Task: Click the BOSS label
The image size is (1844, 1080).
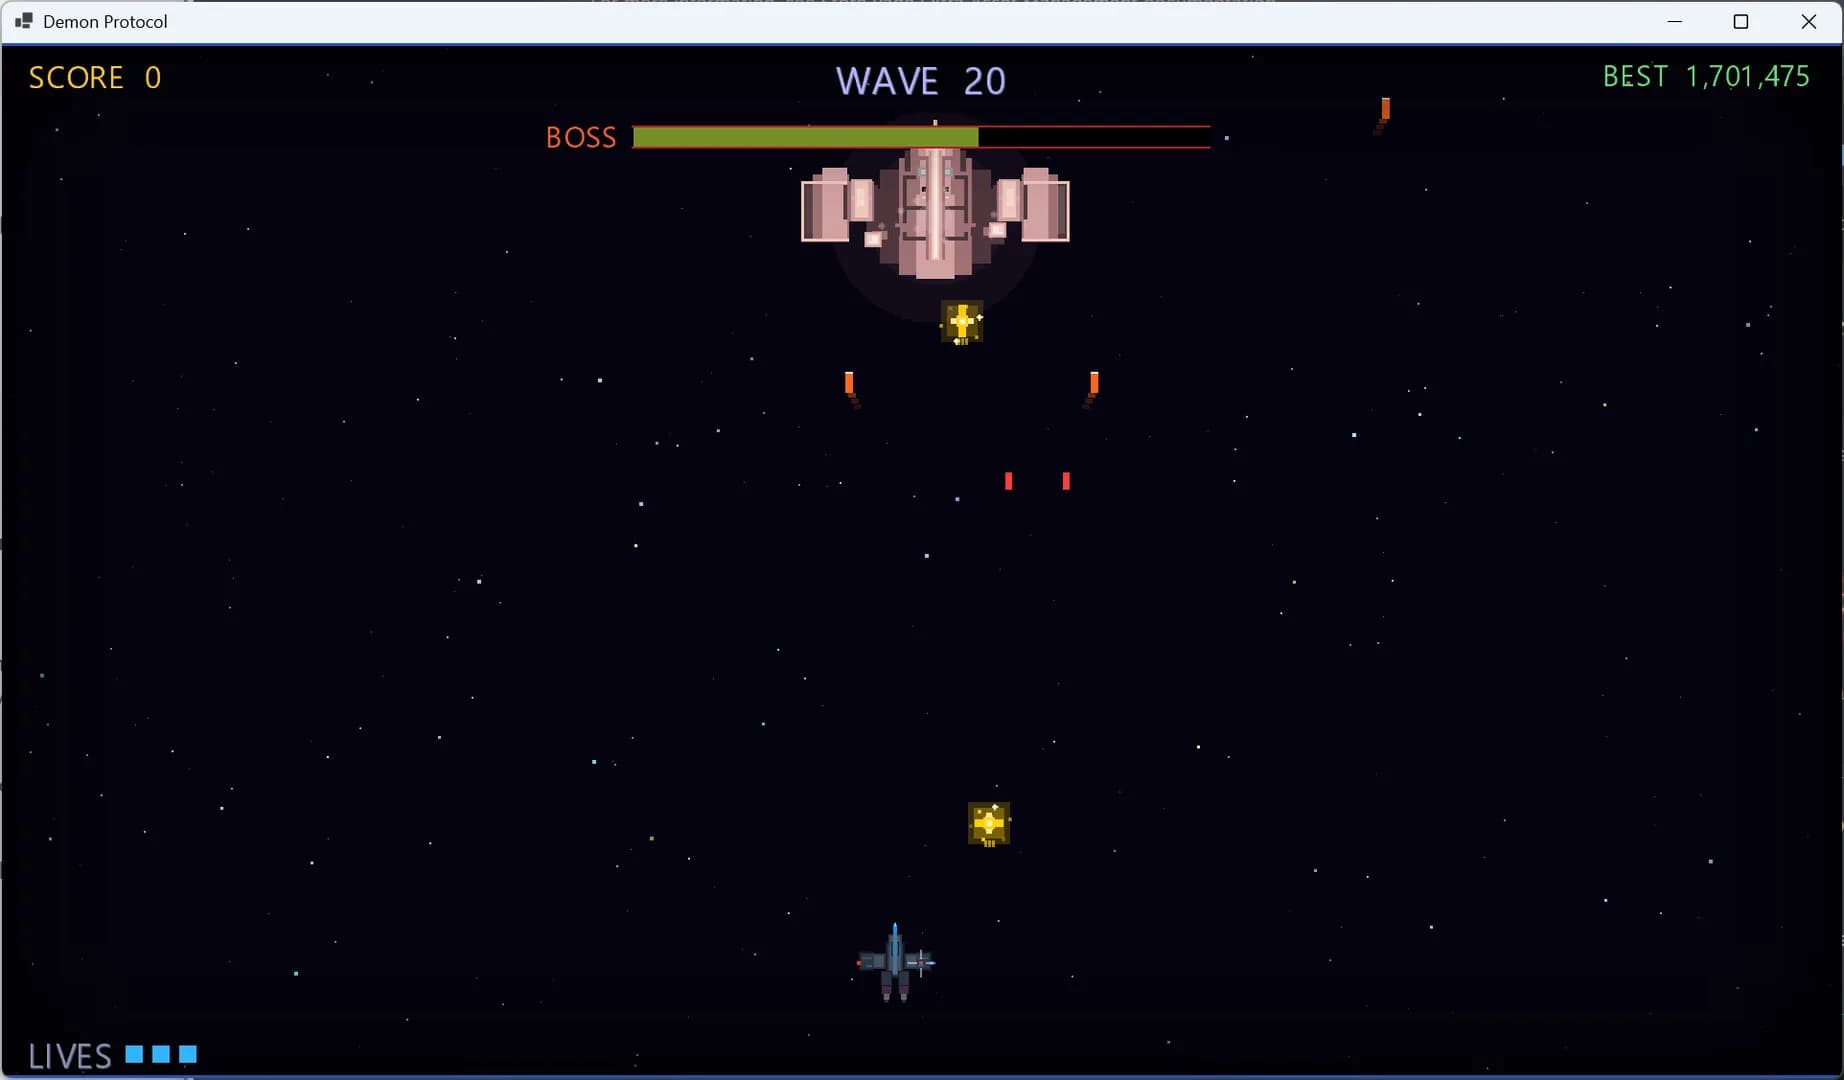Action: (581, 137)
